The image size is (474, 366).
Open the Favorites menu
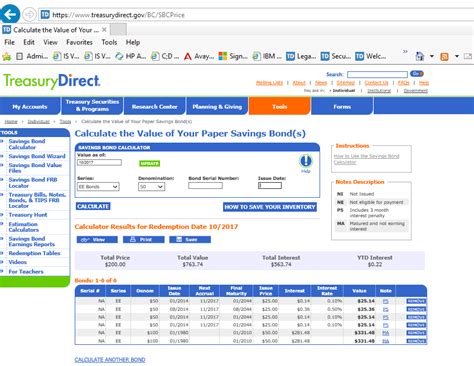point(79,42)
